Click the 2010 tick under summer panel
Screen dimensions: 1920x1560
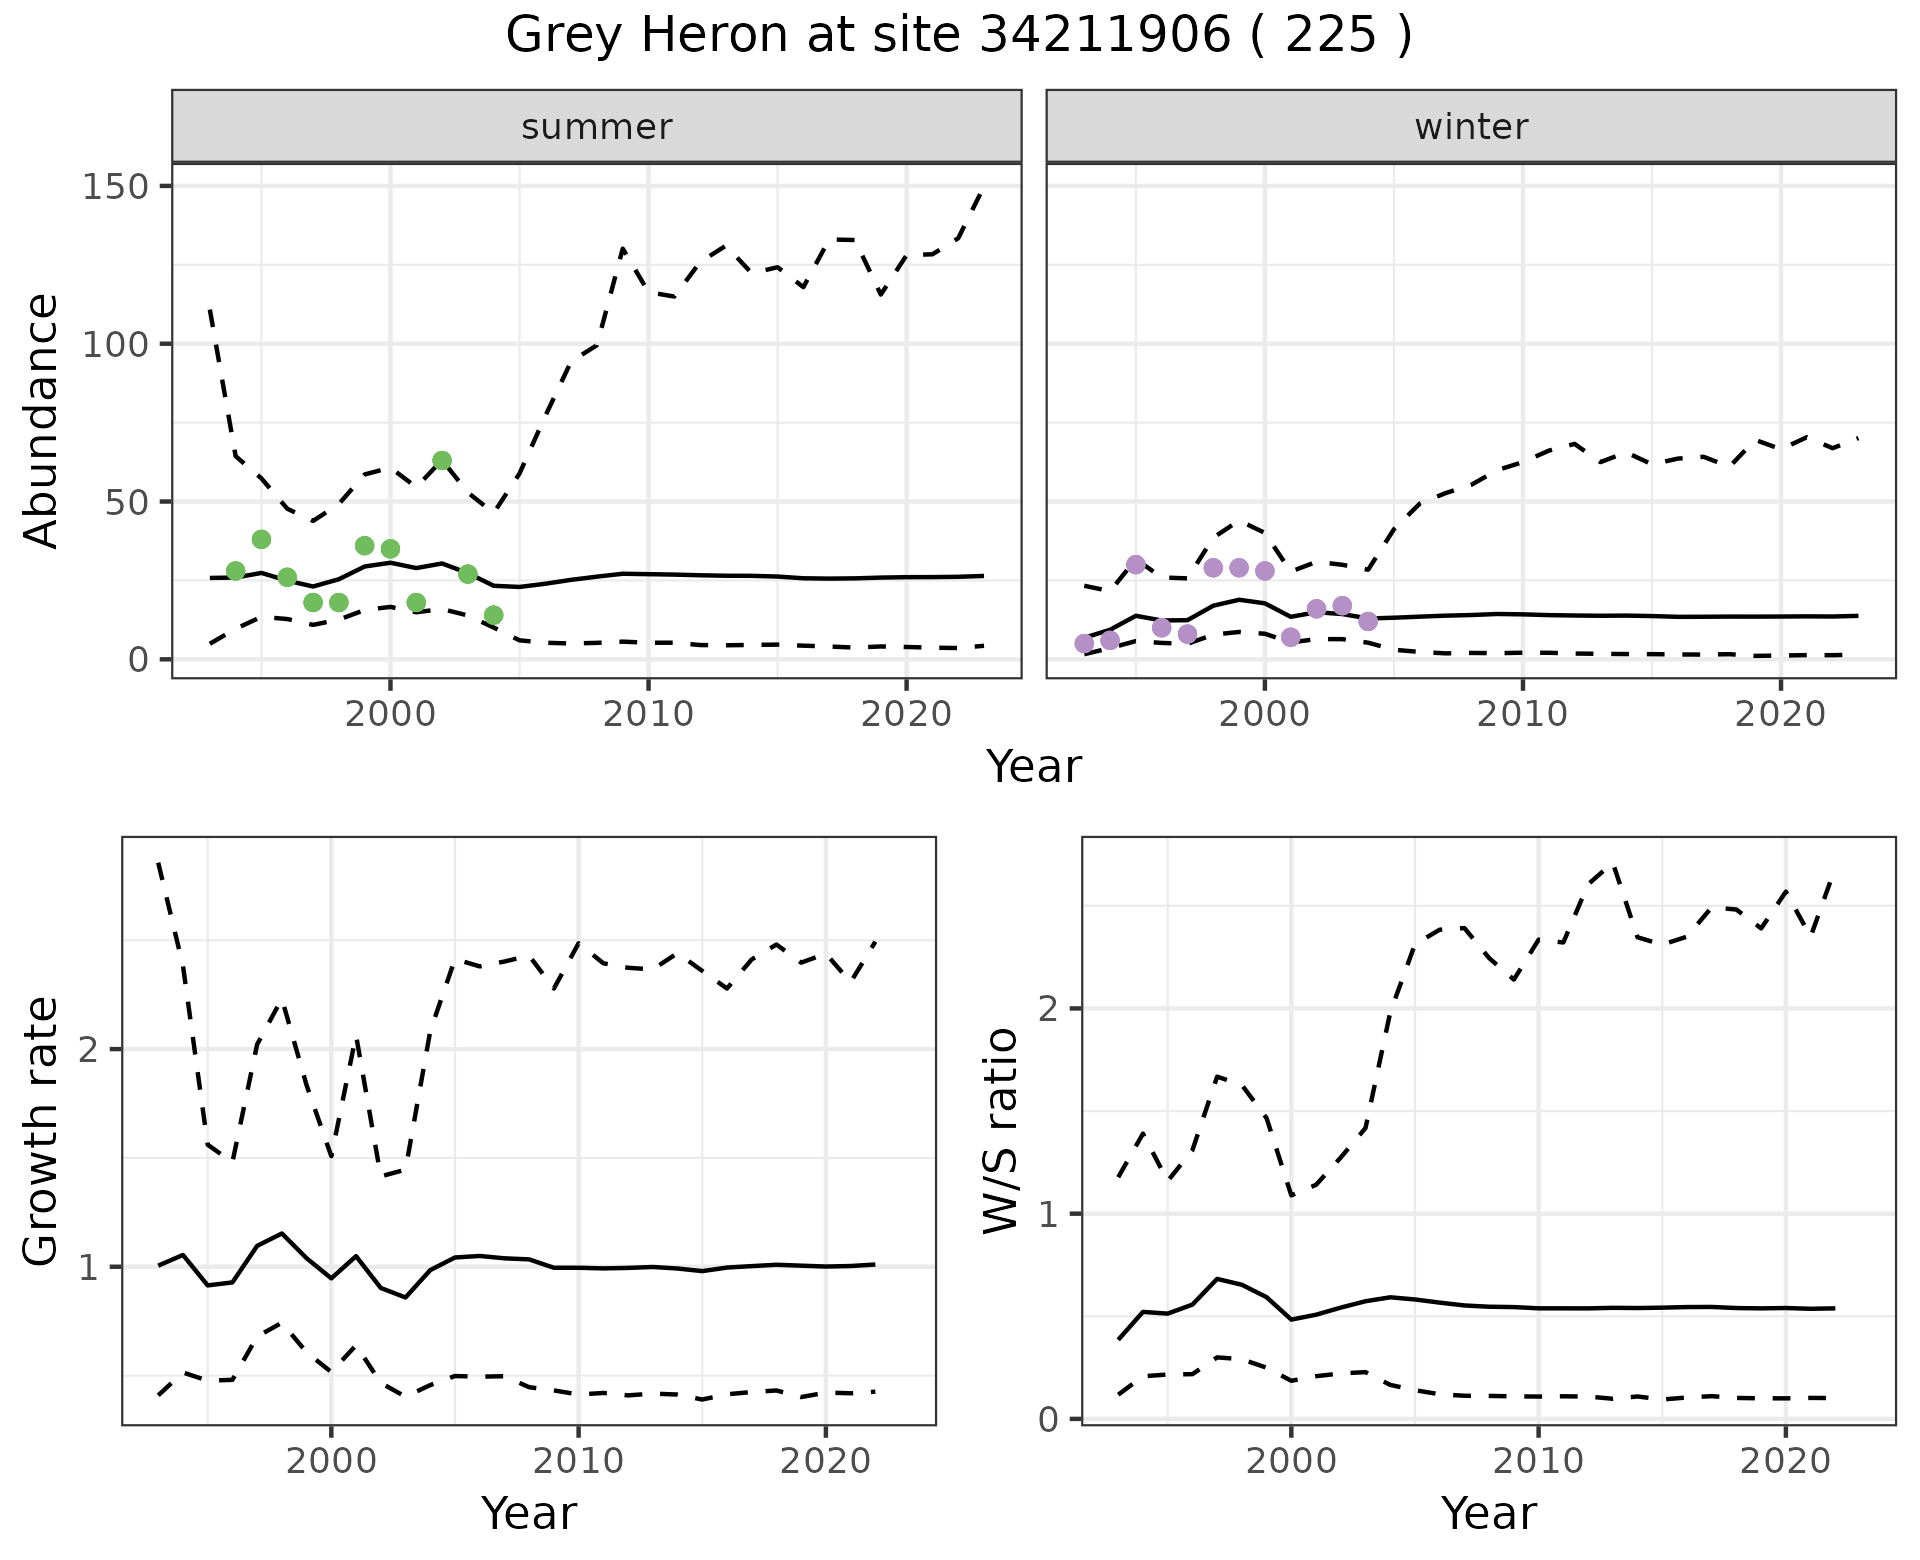[648, 714]
